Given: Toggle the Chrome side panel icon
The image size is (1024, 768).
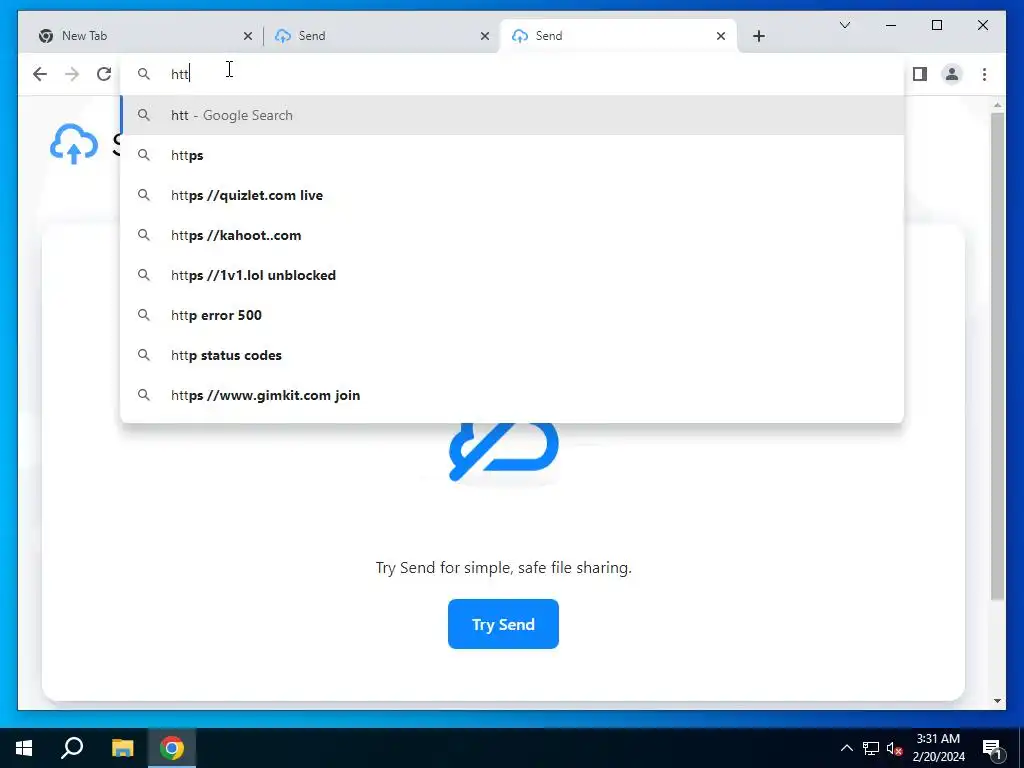Looking at the screenshot, I should coord(920,74).
